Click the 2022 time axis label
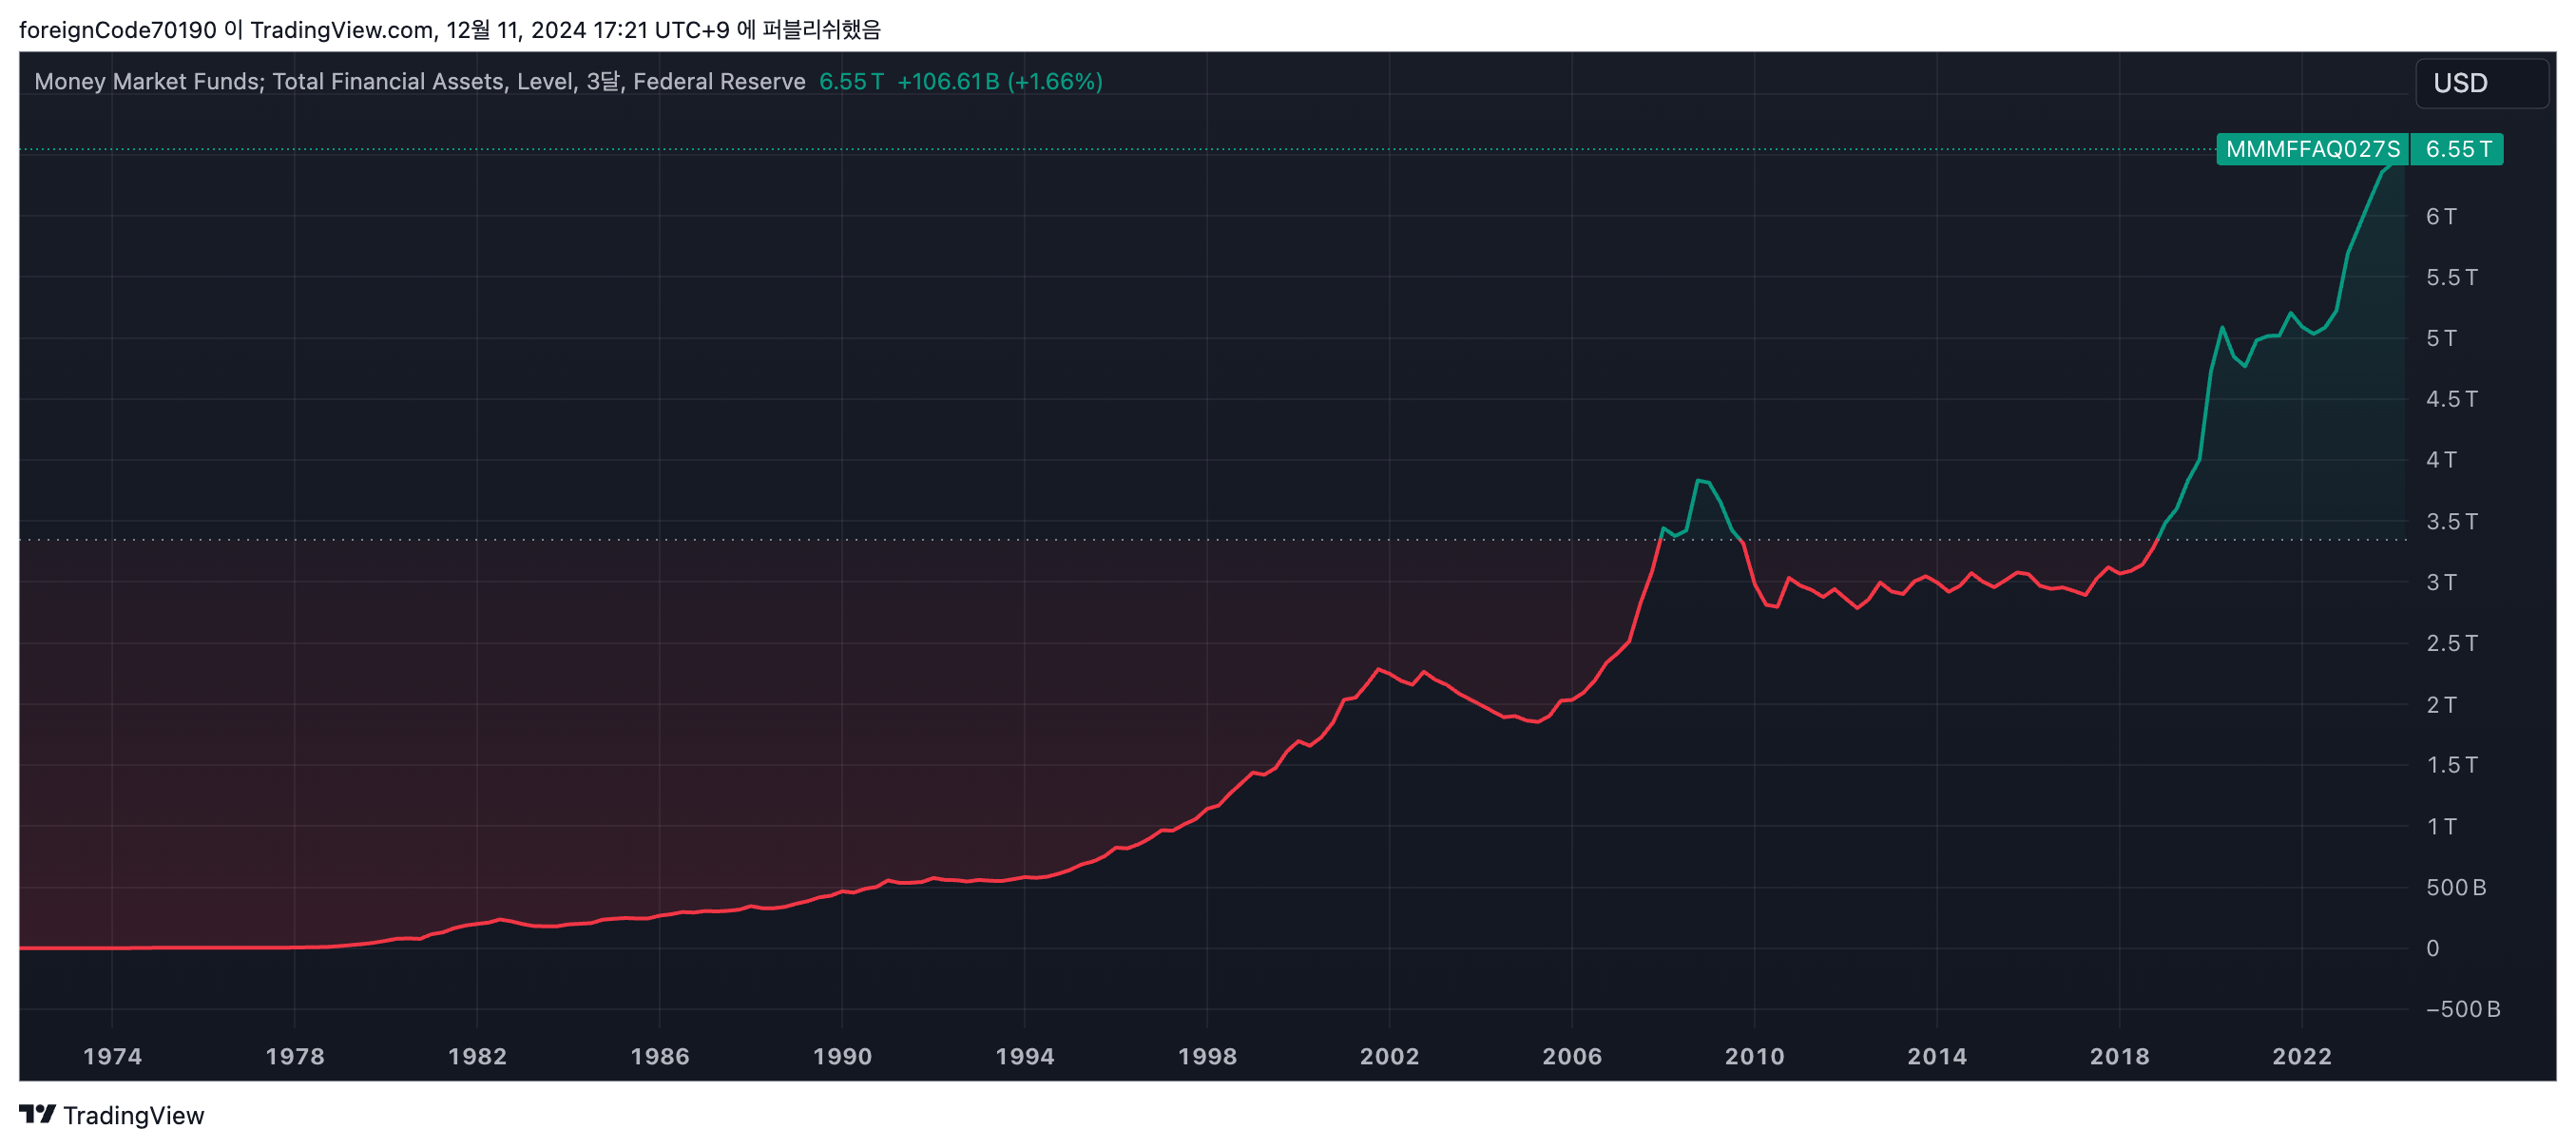Screen dimensions: 2576x1148 [2302, 1056]
